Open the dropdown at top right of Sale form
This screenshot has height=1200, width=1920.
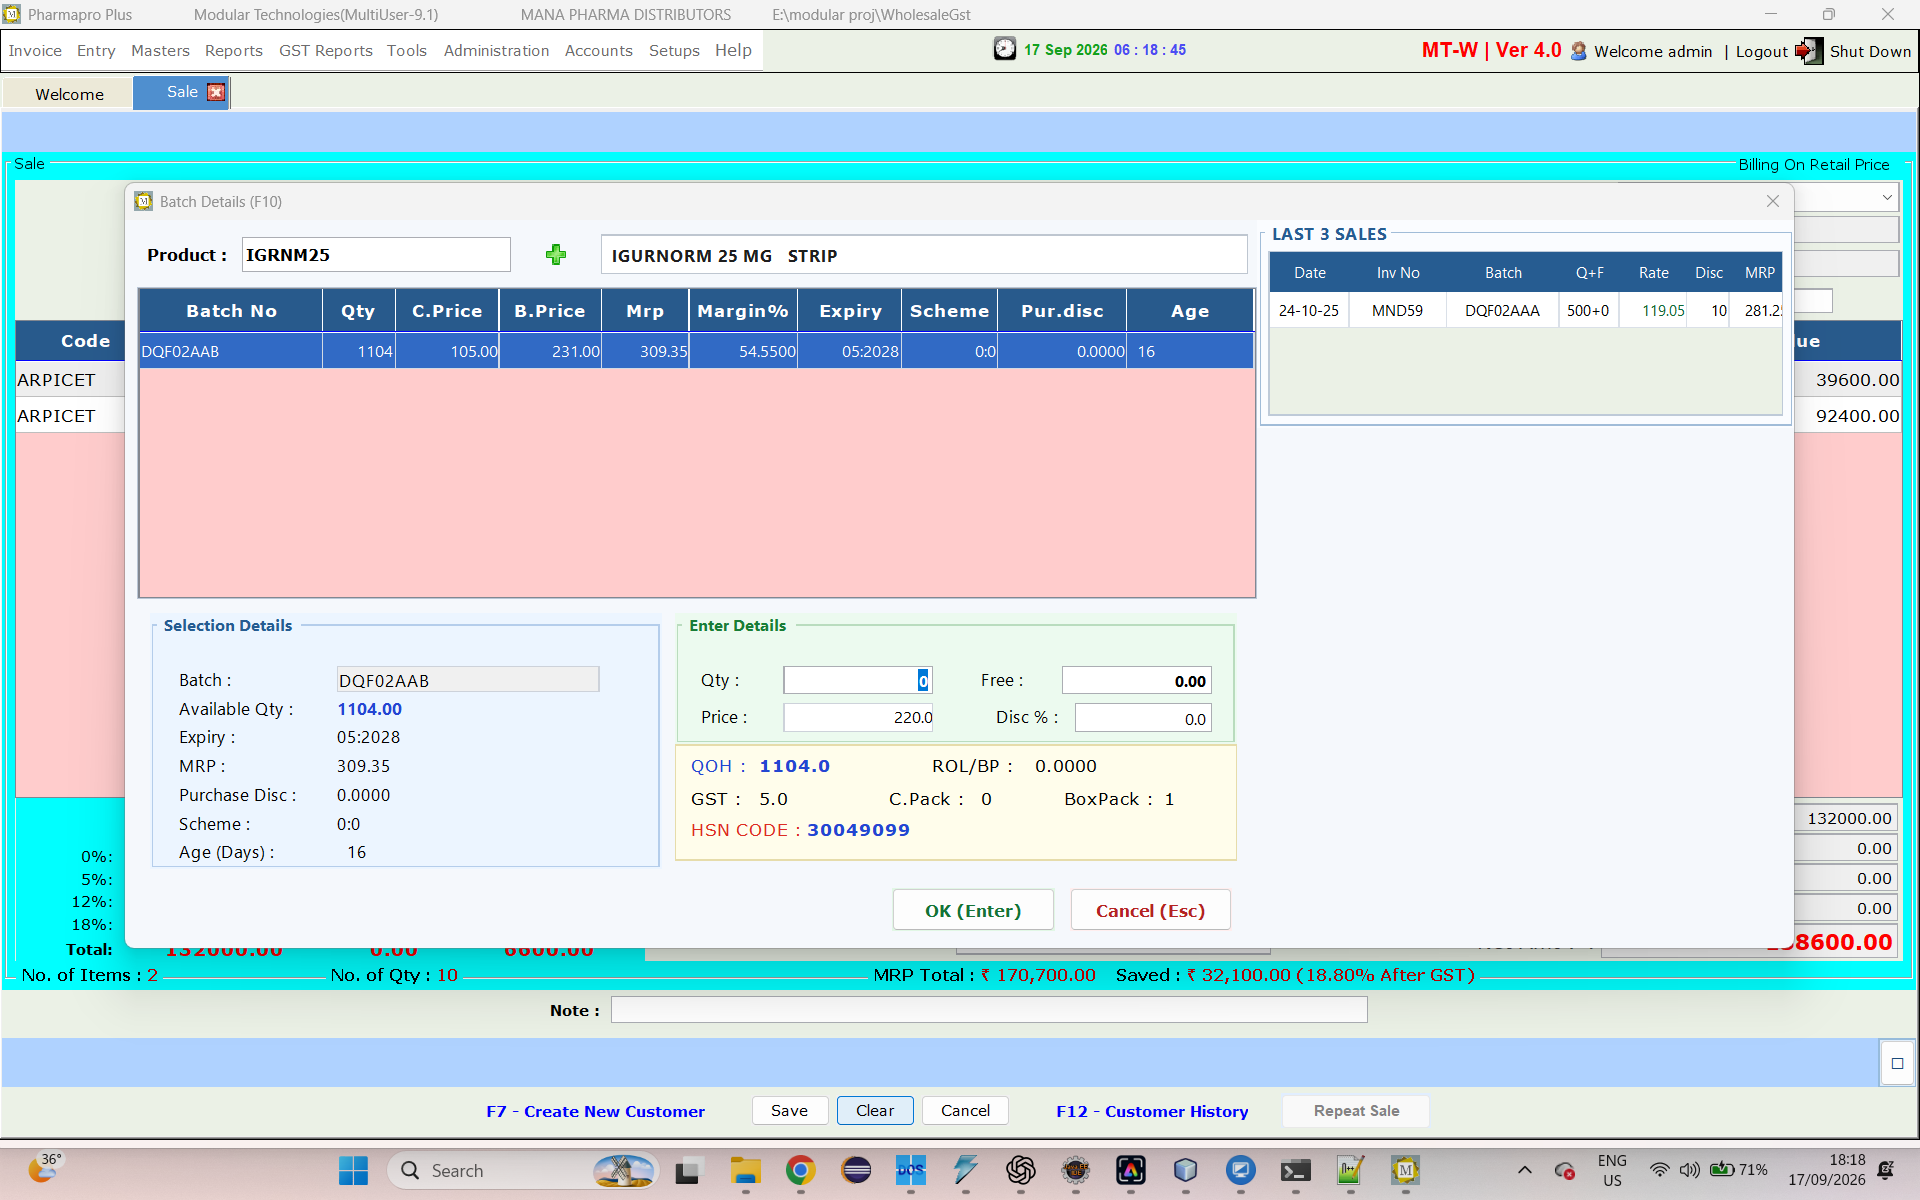click(x=1886, y=198)
